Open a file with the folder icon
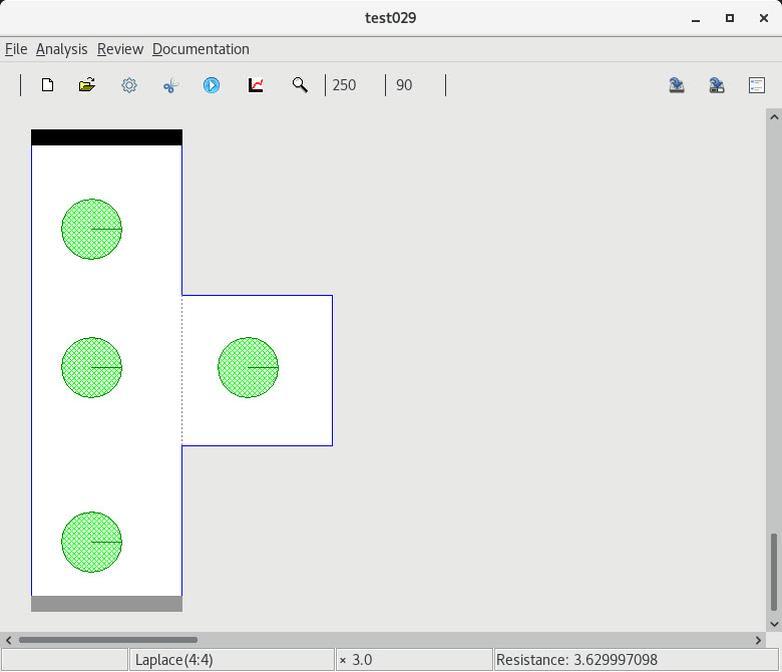 point(87,85)
